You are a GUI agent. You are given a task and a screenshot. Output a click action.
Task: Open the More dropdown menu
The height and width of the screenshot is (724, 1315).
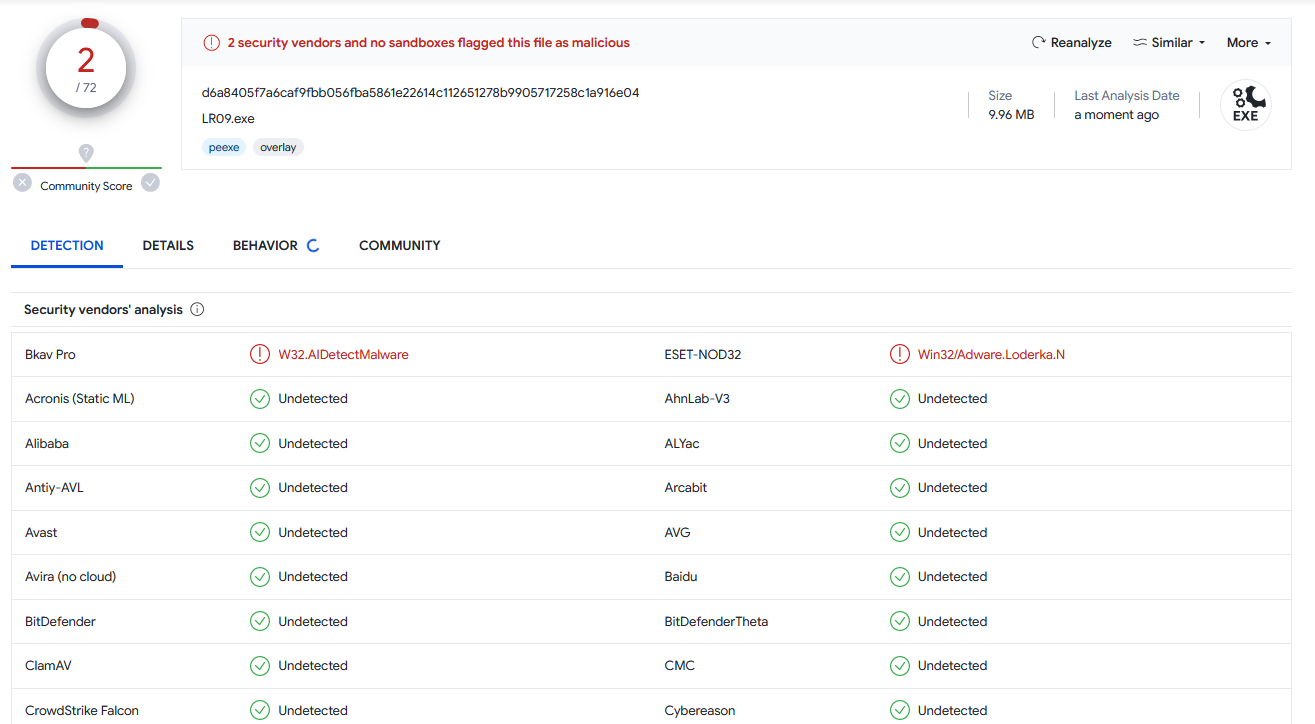[x=1249, y=43]
